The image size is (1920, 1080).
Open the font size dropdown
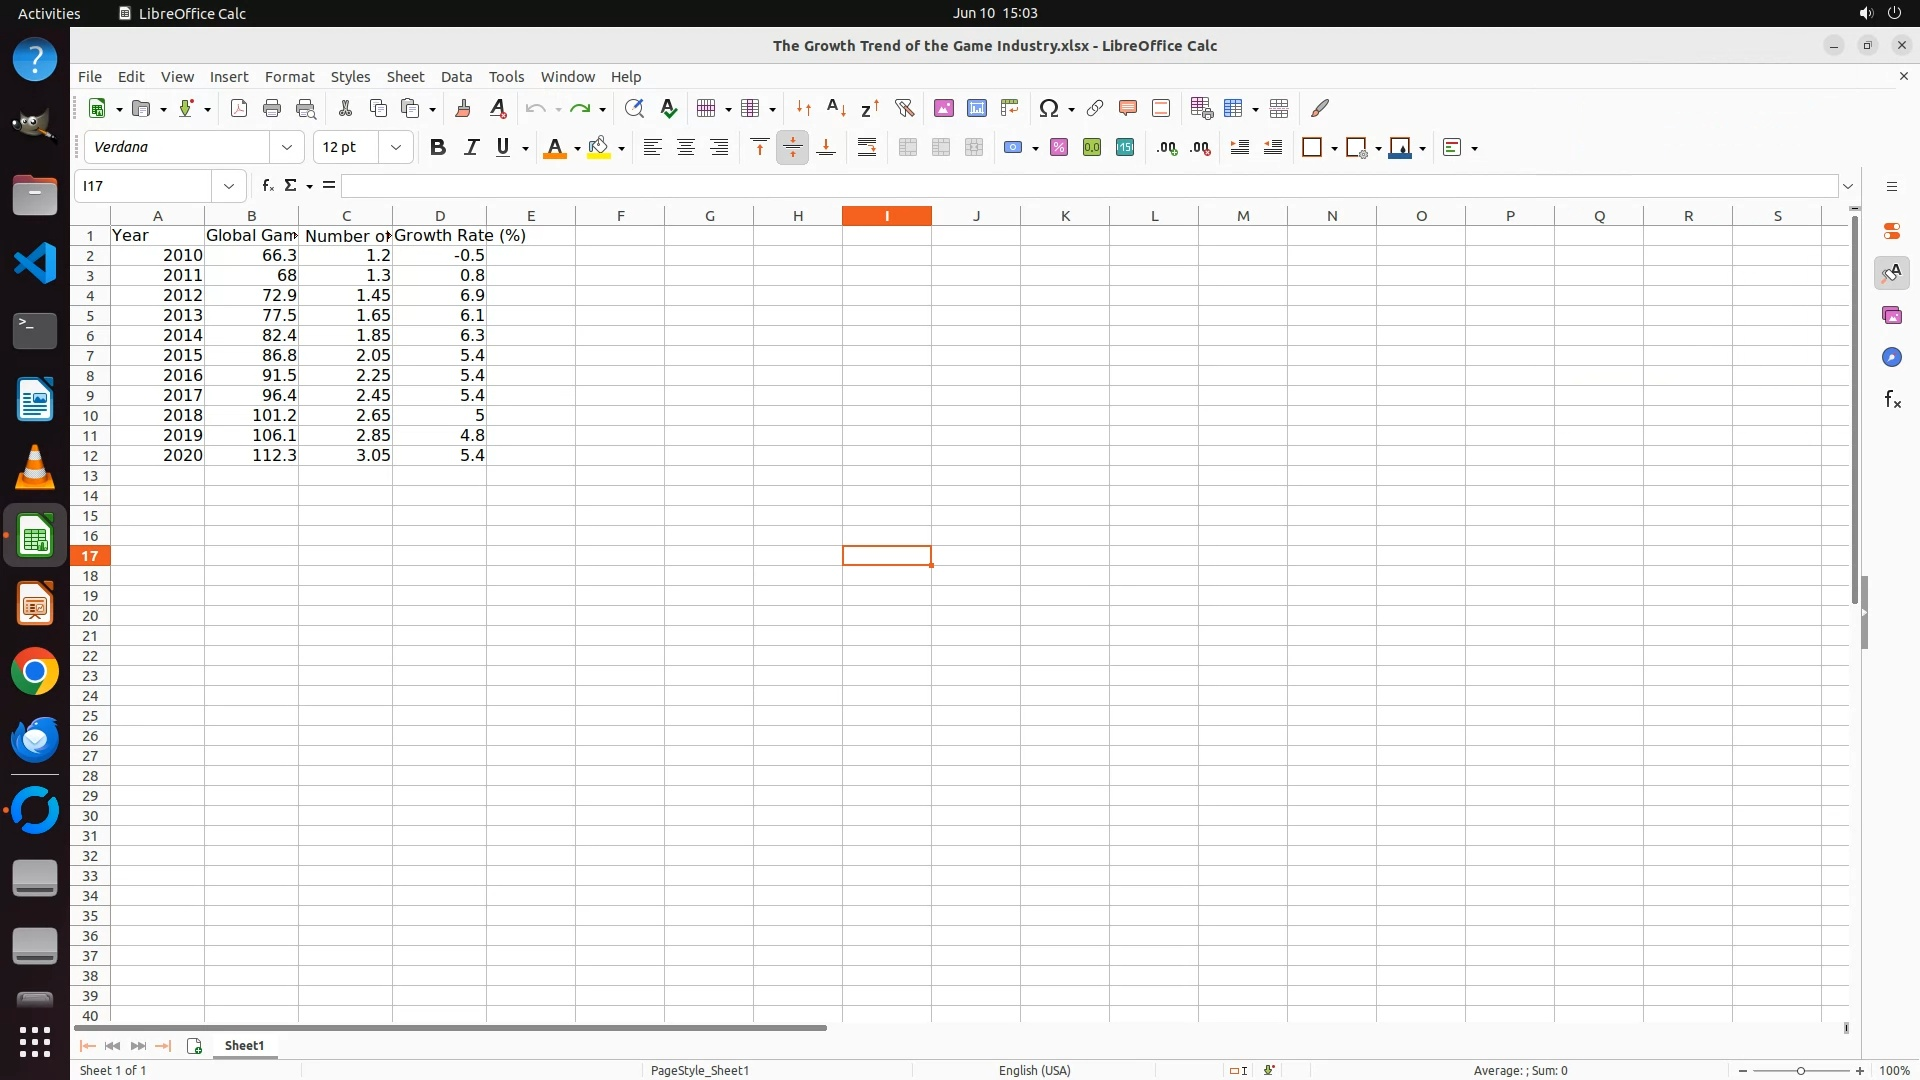tap(396, 147)
